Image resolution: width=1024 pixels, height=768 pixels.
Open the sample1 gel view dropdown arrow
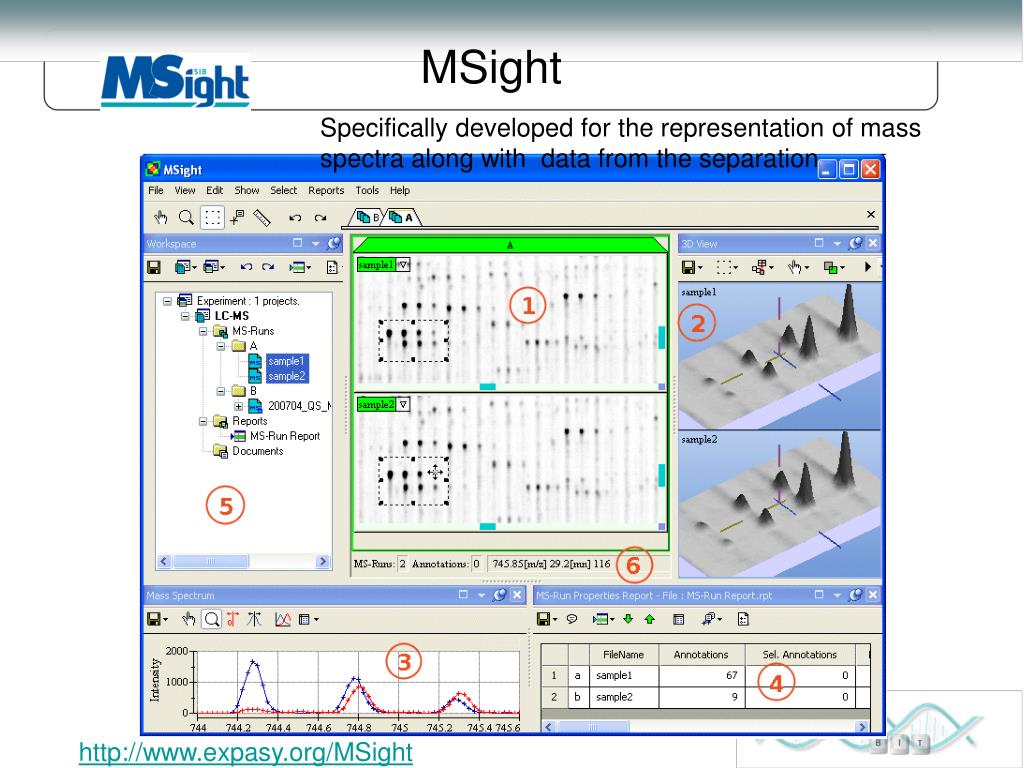[x=404, y=264]
